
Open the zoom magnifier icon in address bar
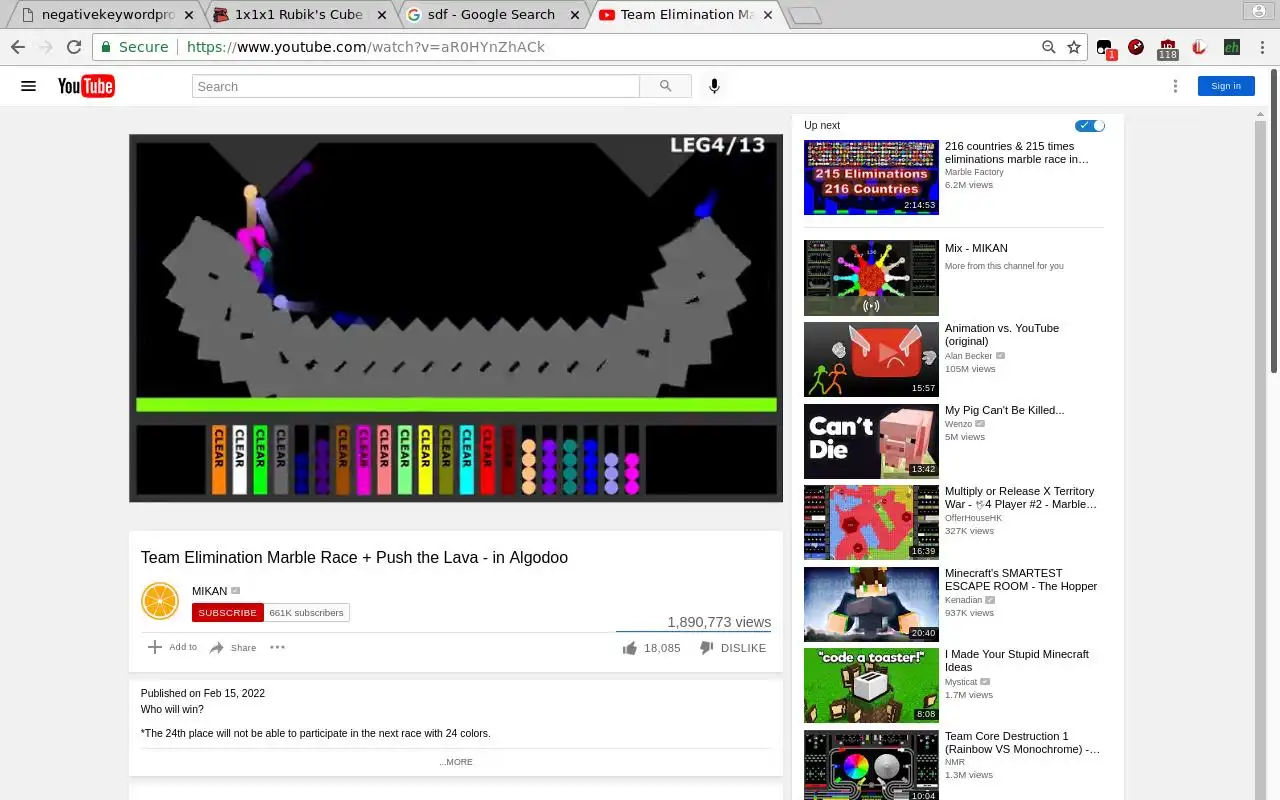(x=1048, y=47)
